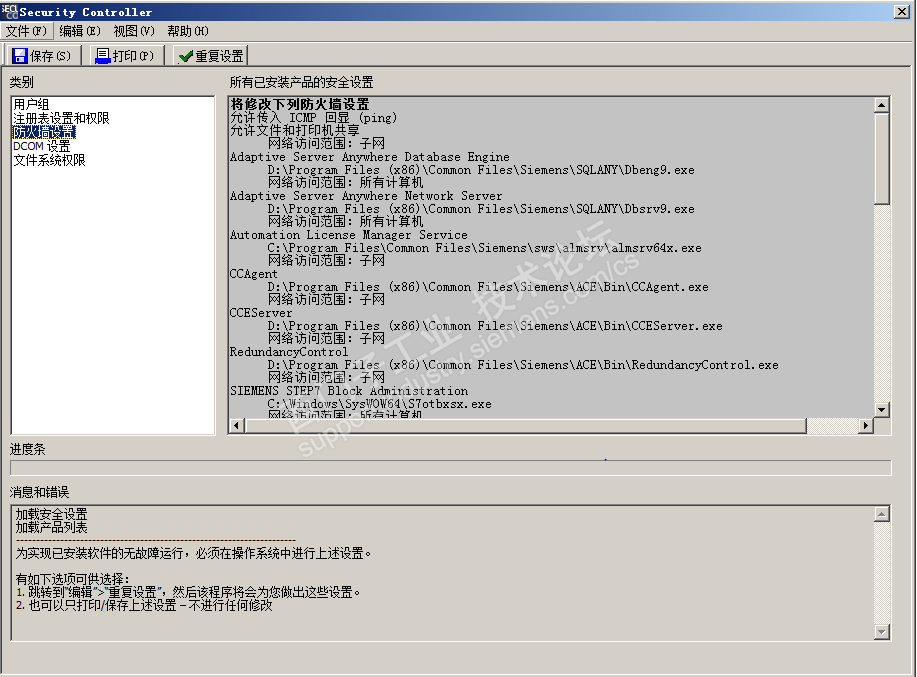Click the S7otbxsx.exe path line
This screenshot has width=917, height=677.
[x=380, y=403]
